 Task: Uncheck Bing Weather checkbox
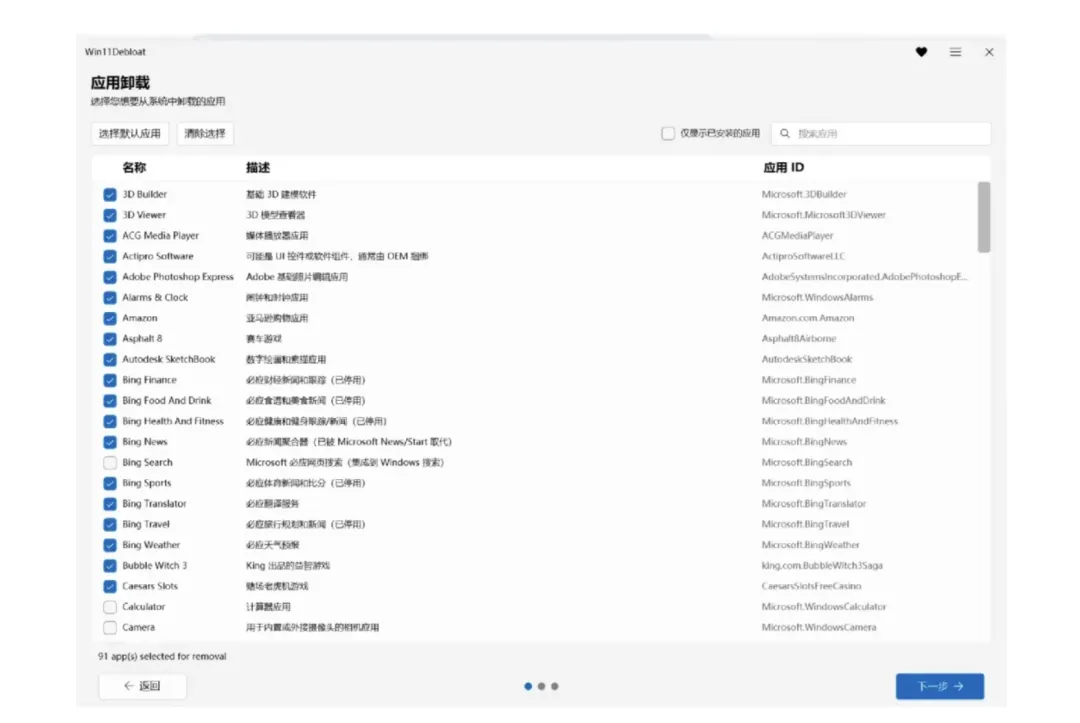coord(110,545)
